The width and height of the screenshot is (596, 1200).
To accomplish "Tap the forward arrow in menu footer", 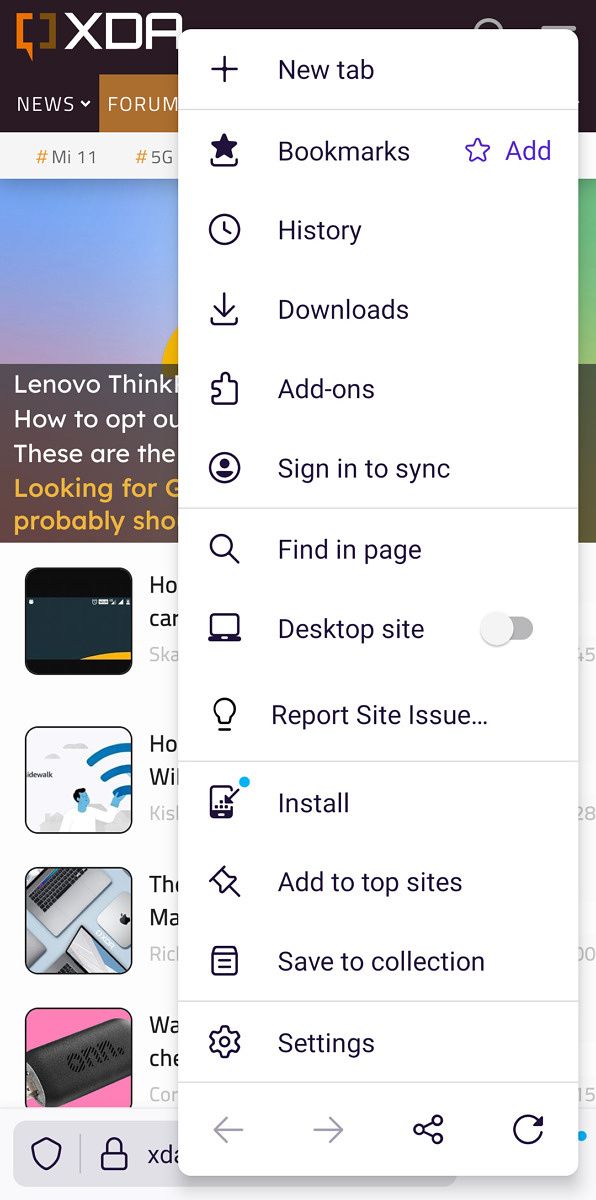I will coord(328,1131).
